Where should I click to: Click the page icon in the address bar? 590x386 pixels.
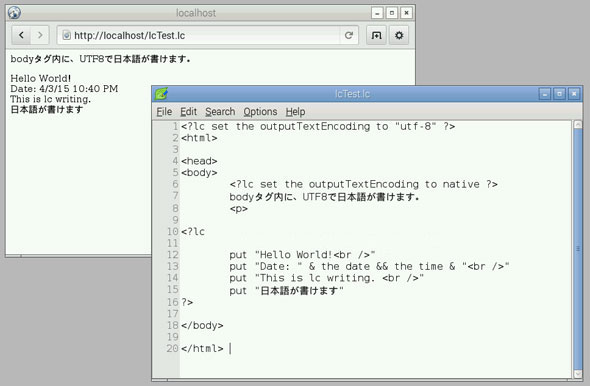(x=67, y=35)
